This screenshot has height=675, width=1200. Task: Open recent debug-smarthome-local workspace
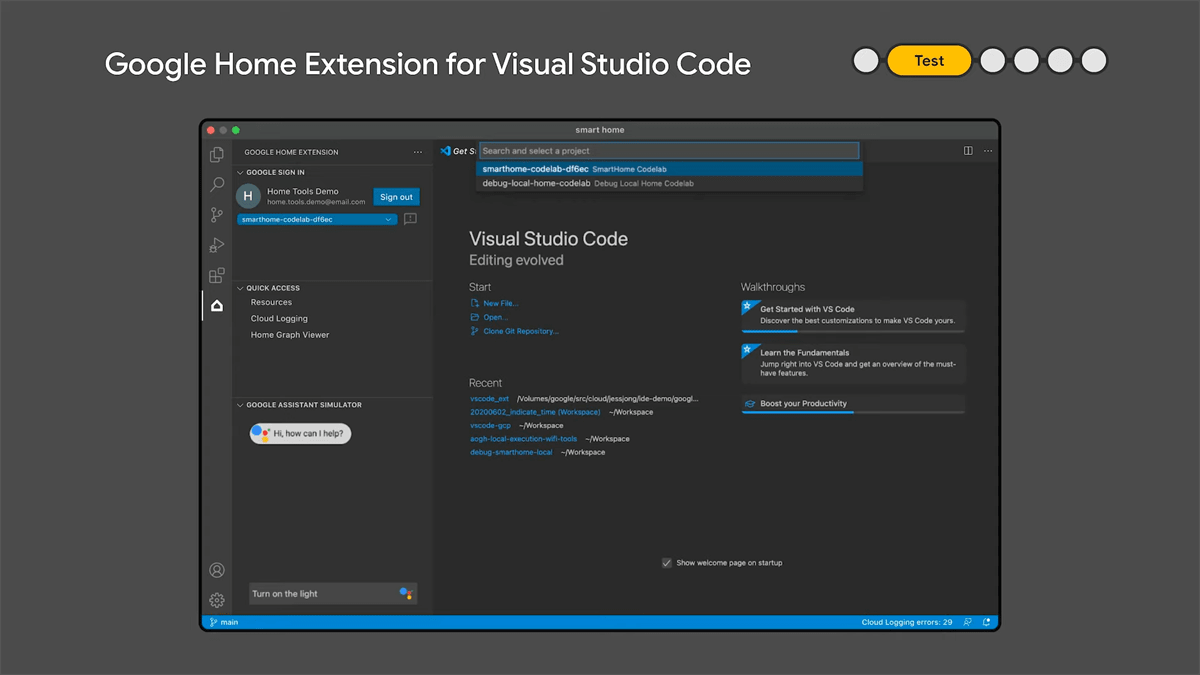click(511, 452)
